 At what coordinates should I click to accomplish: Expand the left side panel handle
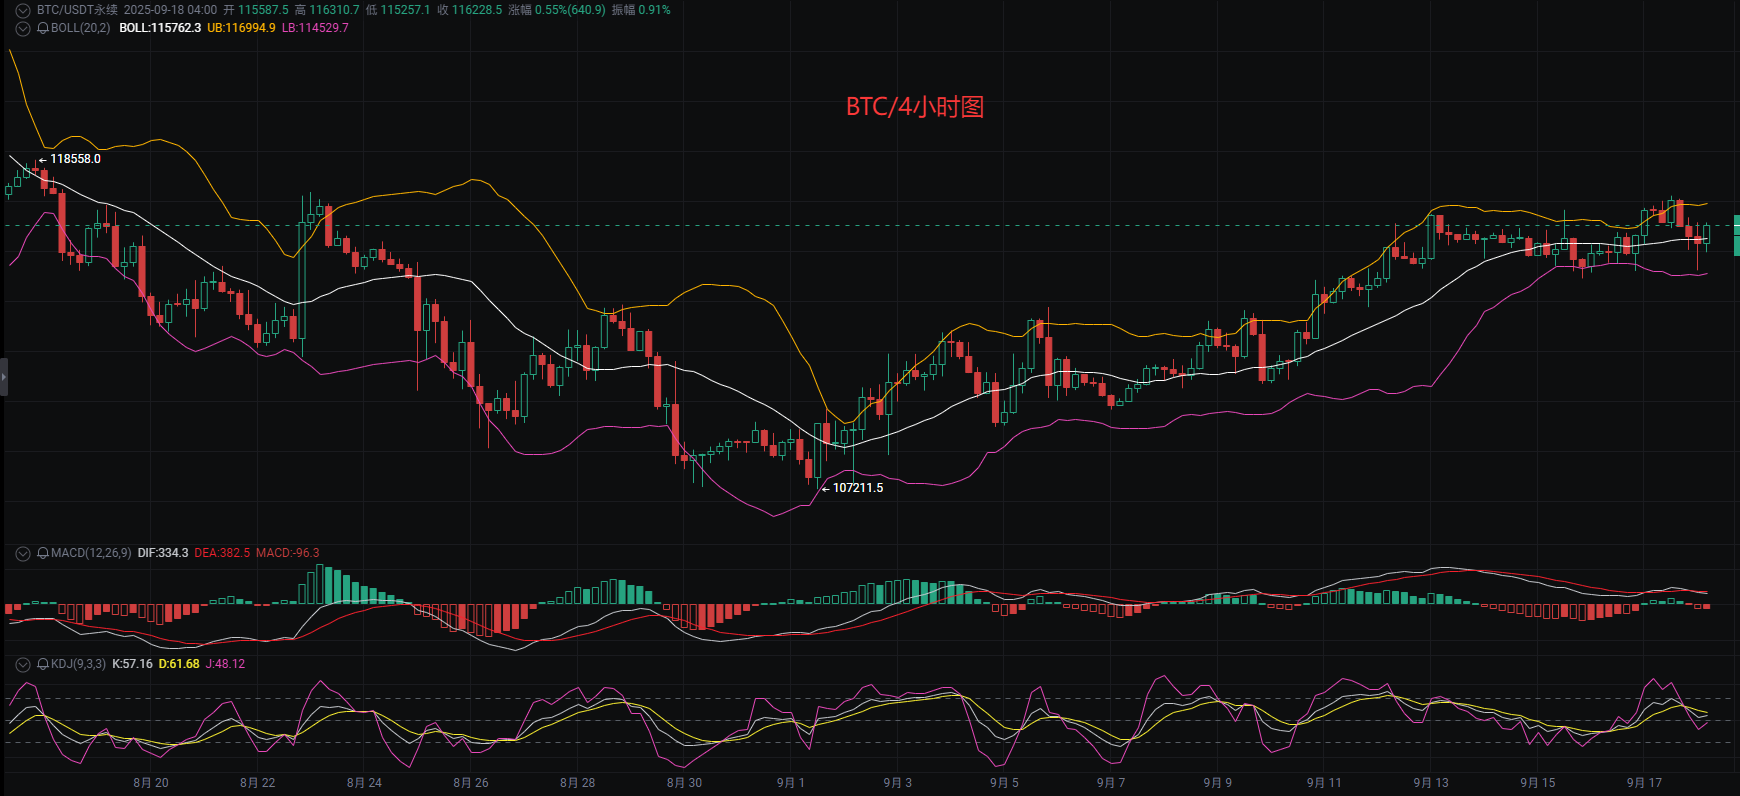pos(4,377)
